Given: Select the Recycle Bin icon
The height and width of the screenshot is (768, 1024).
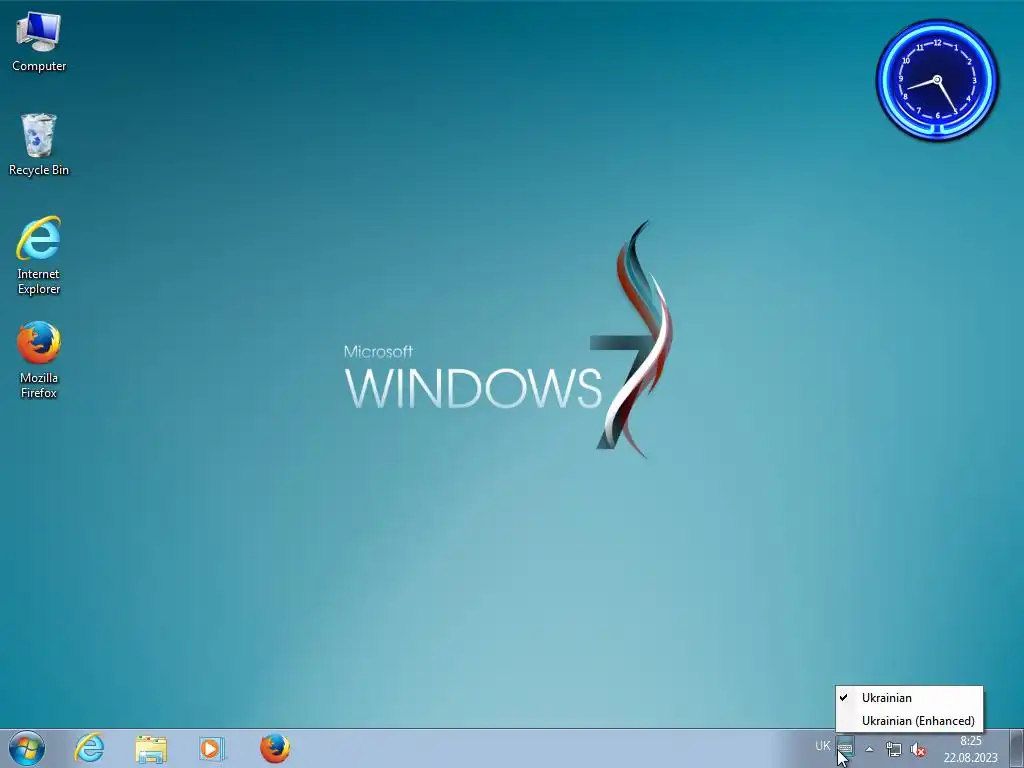Looking at the screenshot, I should (x=39, y=145).
